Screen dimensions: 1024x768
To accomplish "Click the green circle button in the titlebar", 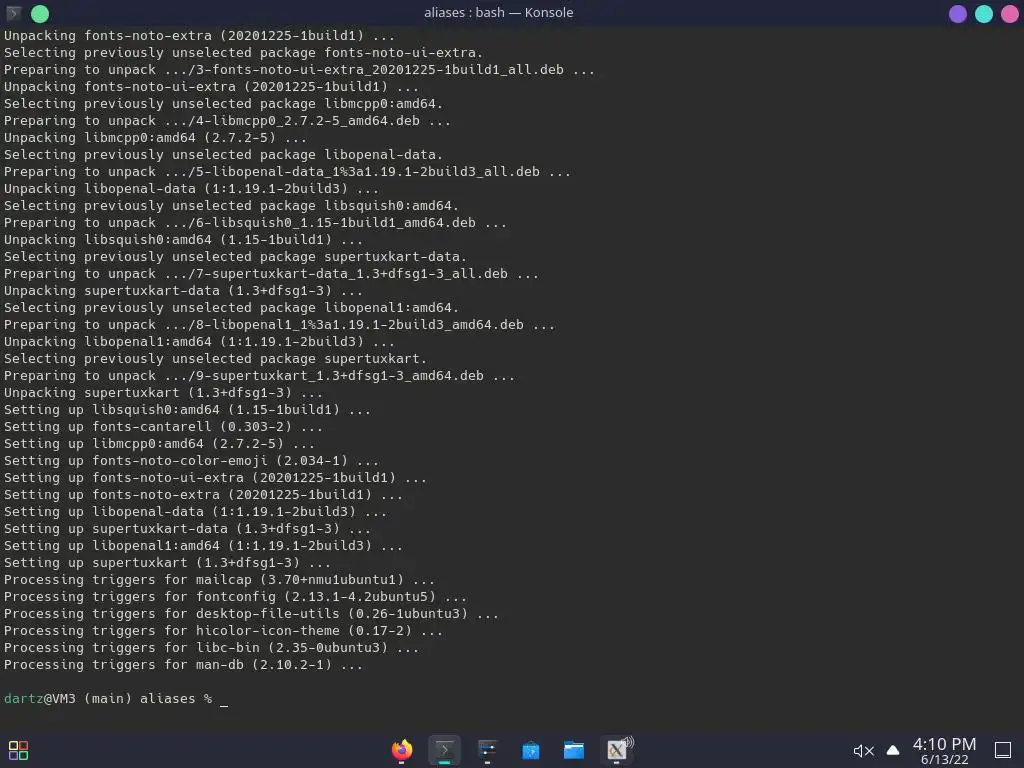I will click(40, 13).
